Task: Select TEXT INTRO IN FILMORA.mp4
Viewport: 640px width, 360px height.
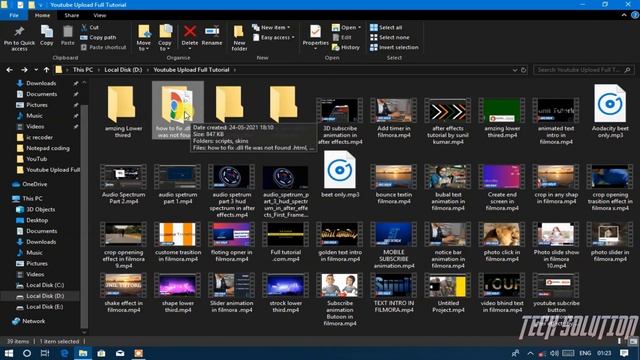Action: [x=393, y=293]
